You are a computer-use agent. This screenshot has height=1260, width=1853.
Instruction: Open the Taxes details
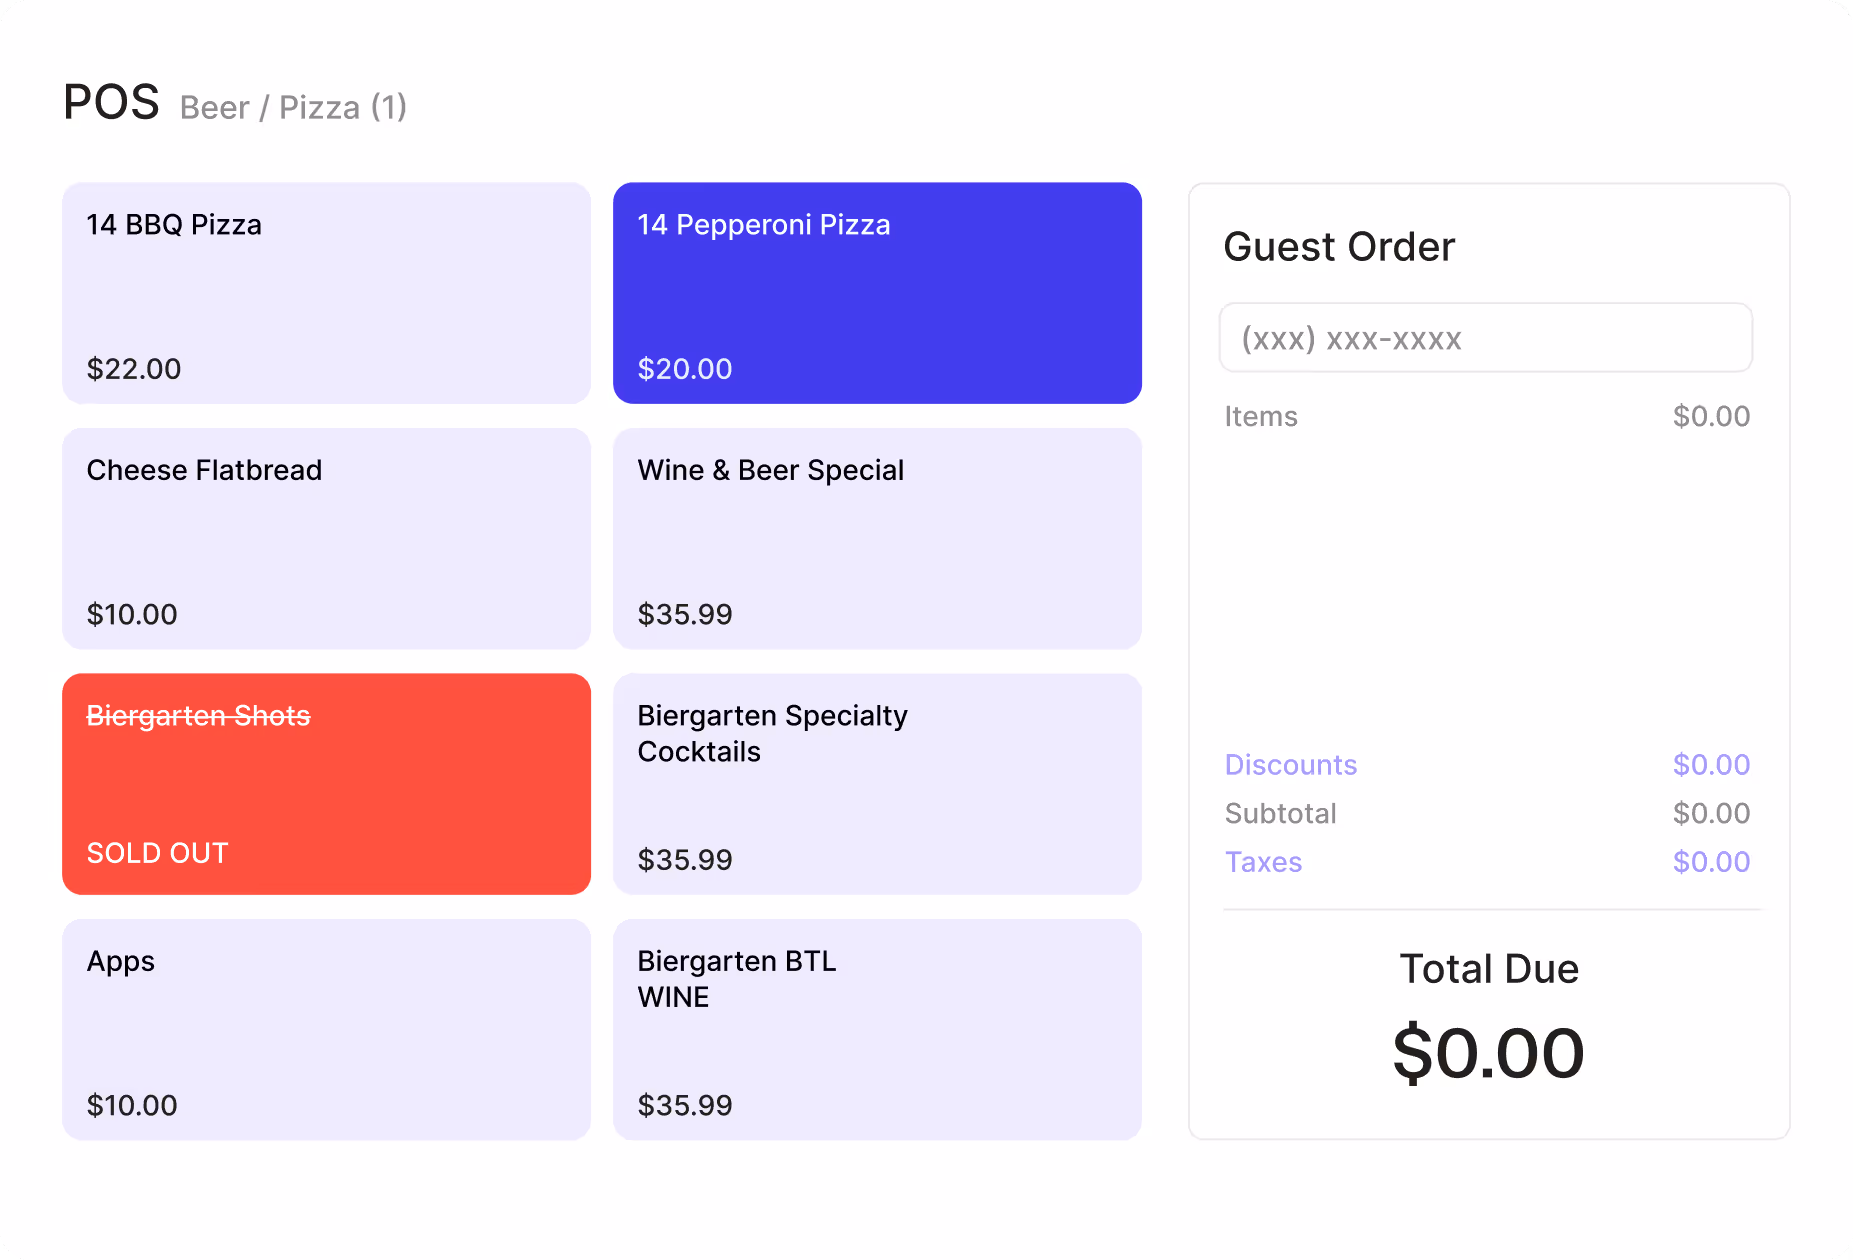1263,861
